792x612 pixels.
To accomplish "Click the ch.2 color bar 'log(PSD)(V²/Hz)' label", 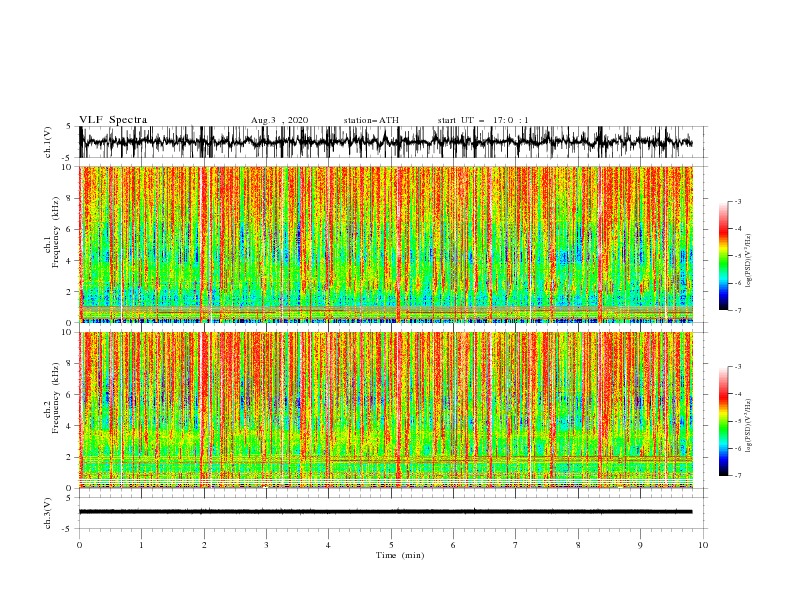I will point(749,426).
